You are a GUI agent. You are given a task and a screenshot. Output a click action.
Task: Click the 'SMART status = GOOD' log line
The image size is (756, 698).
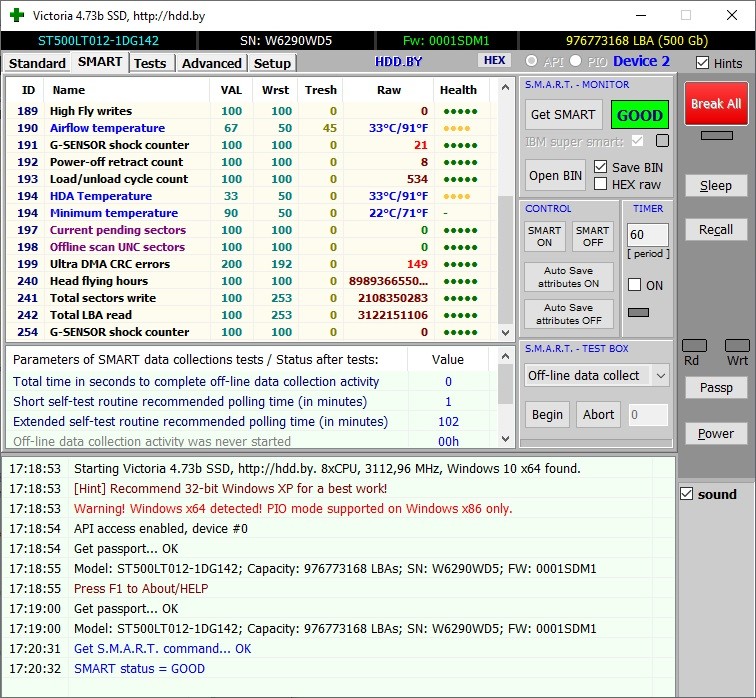(139, 669)
